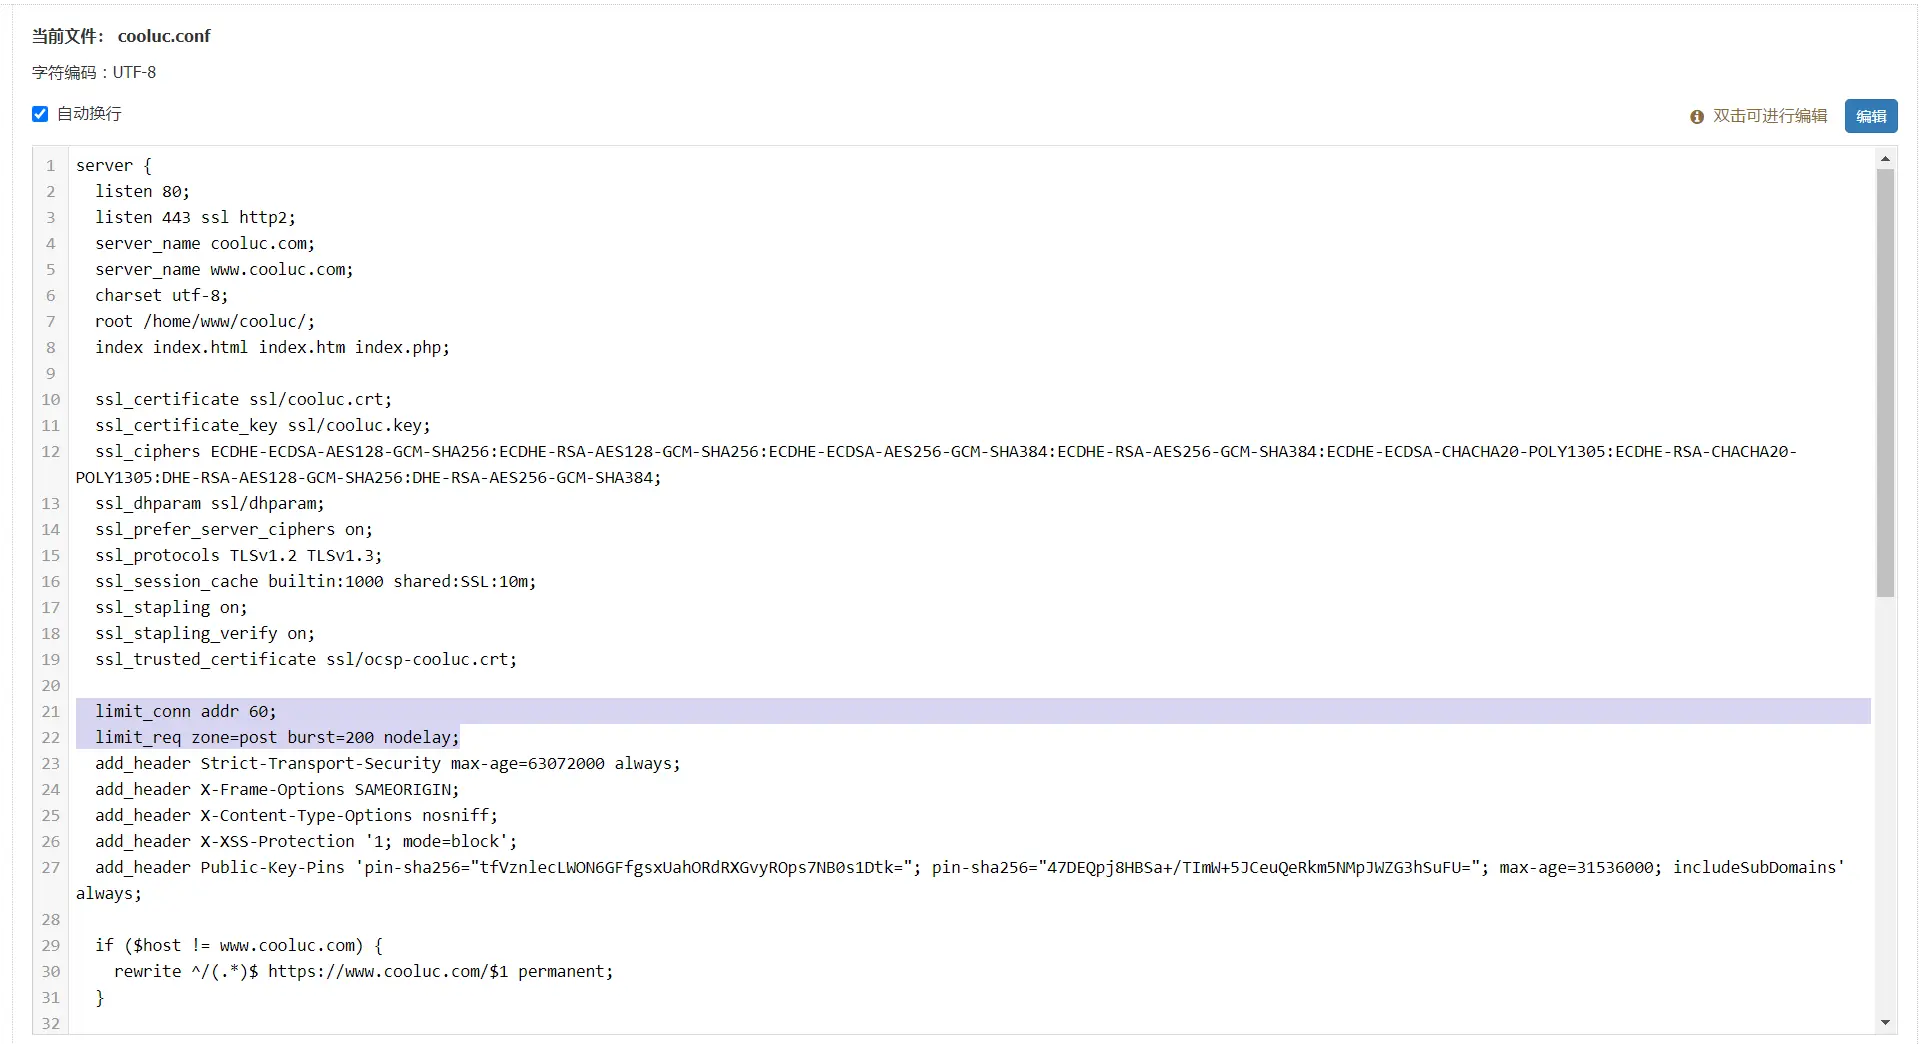1925x1044 pixels.
Task: Toggle the 自动换行 auto-wrap checkbox
Action: coord(40,114)
